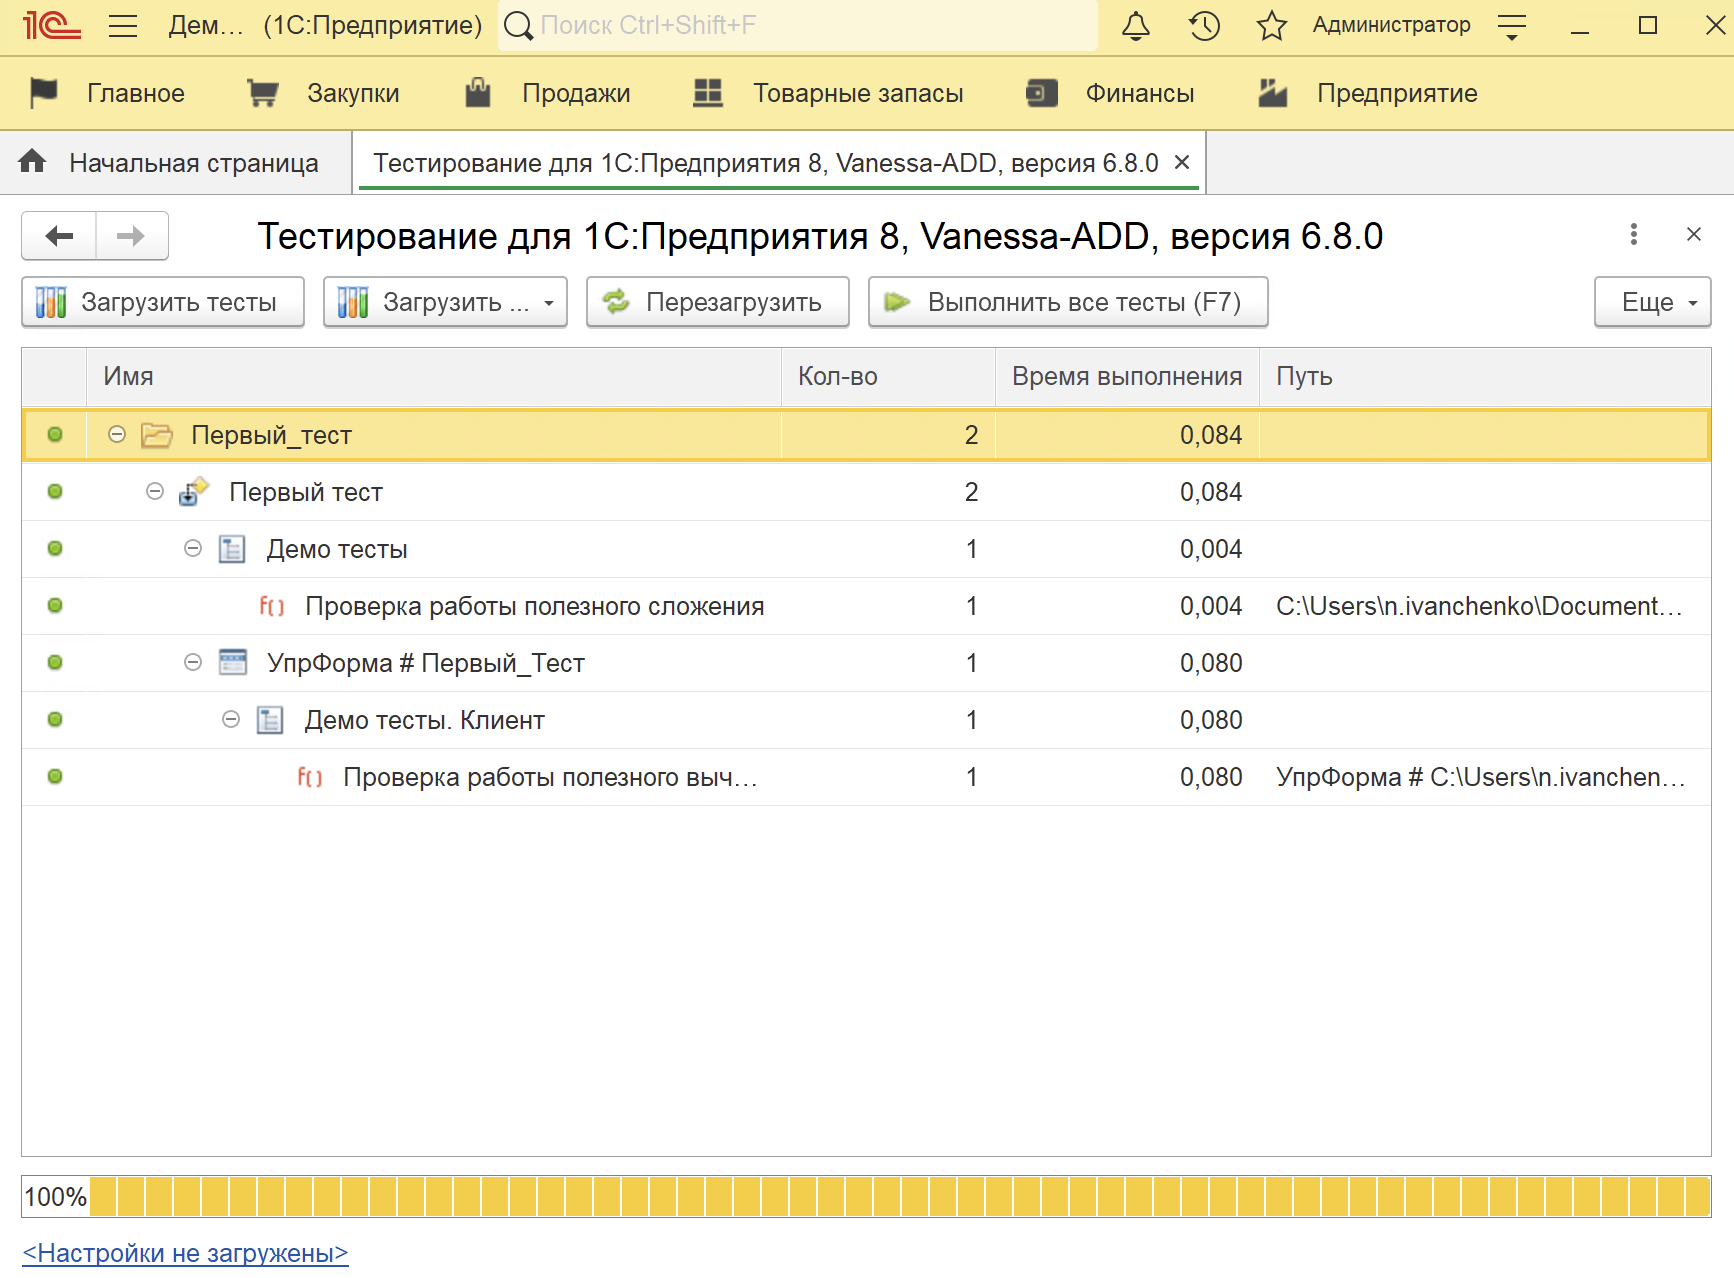Open the three-dot form options
Image resolution: width=1734 pixels, height=1278 pixels.
point(1633,234)
